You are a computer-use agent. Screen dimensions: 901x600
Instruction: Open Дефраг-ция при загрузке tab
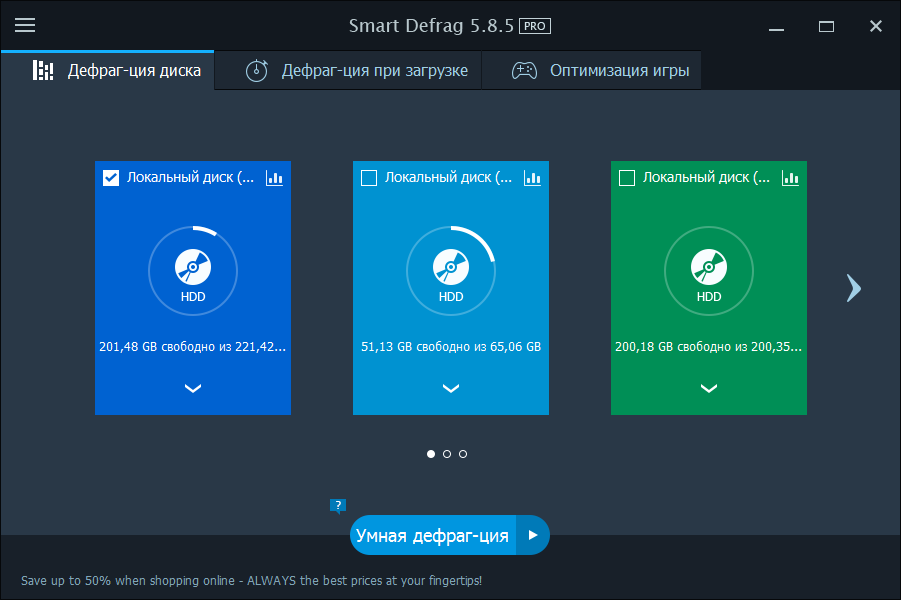point(348,70)
